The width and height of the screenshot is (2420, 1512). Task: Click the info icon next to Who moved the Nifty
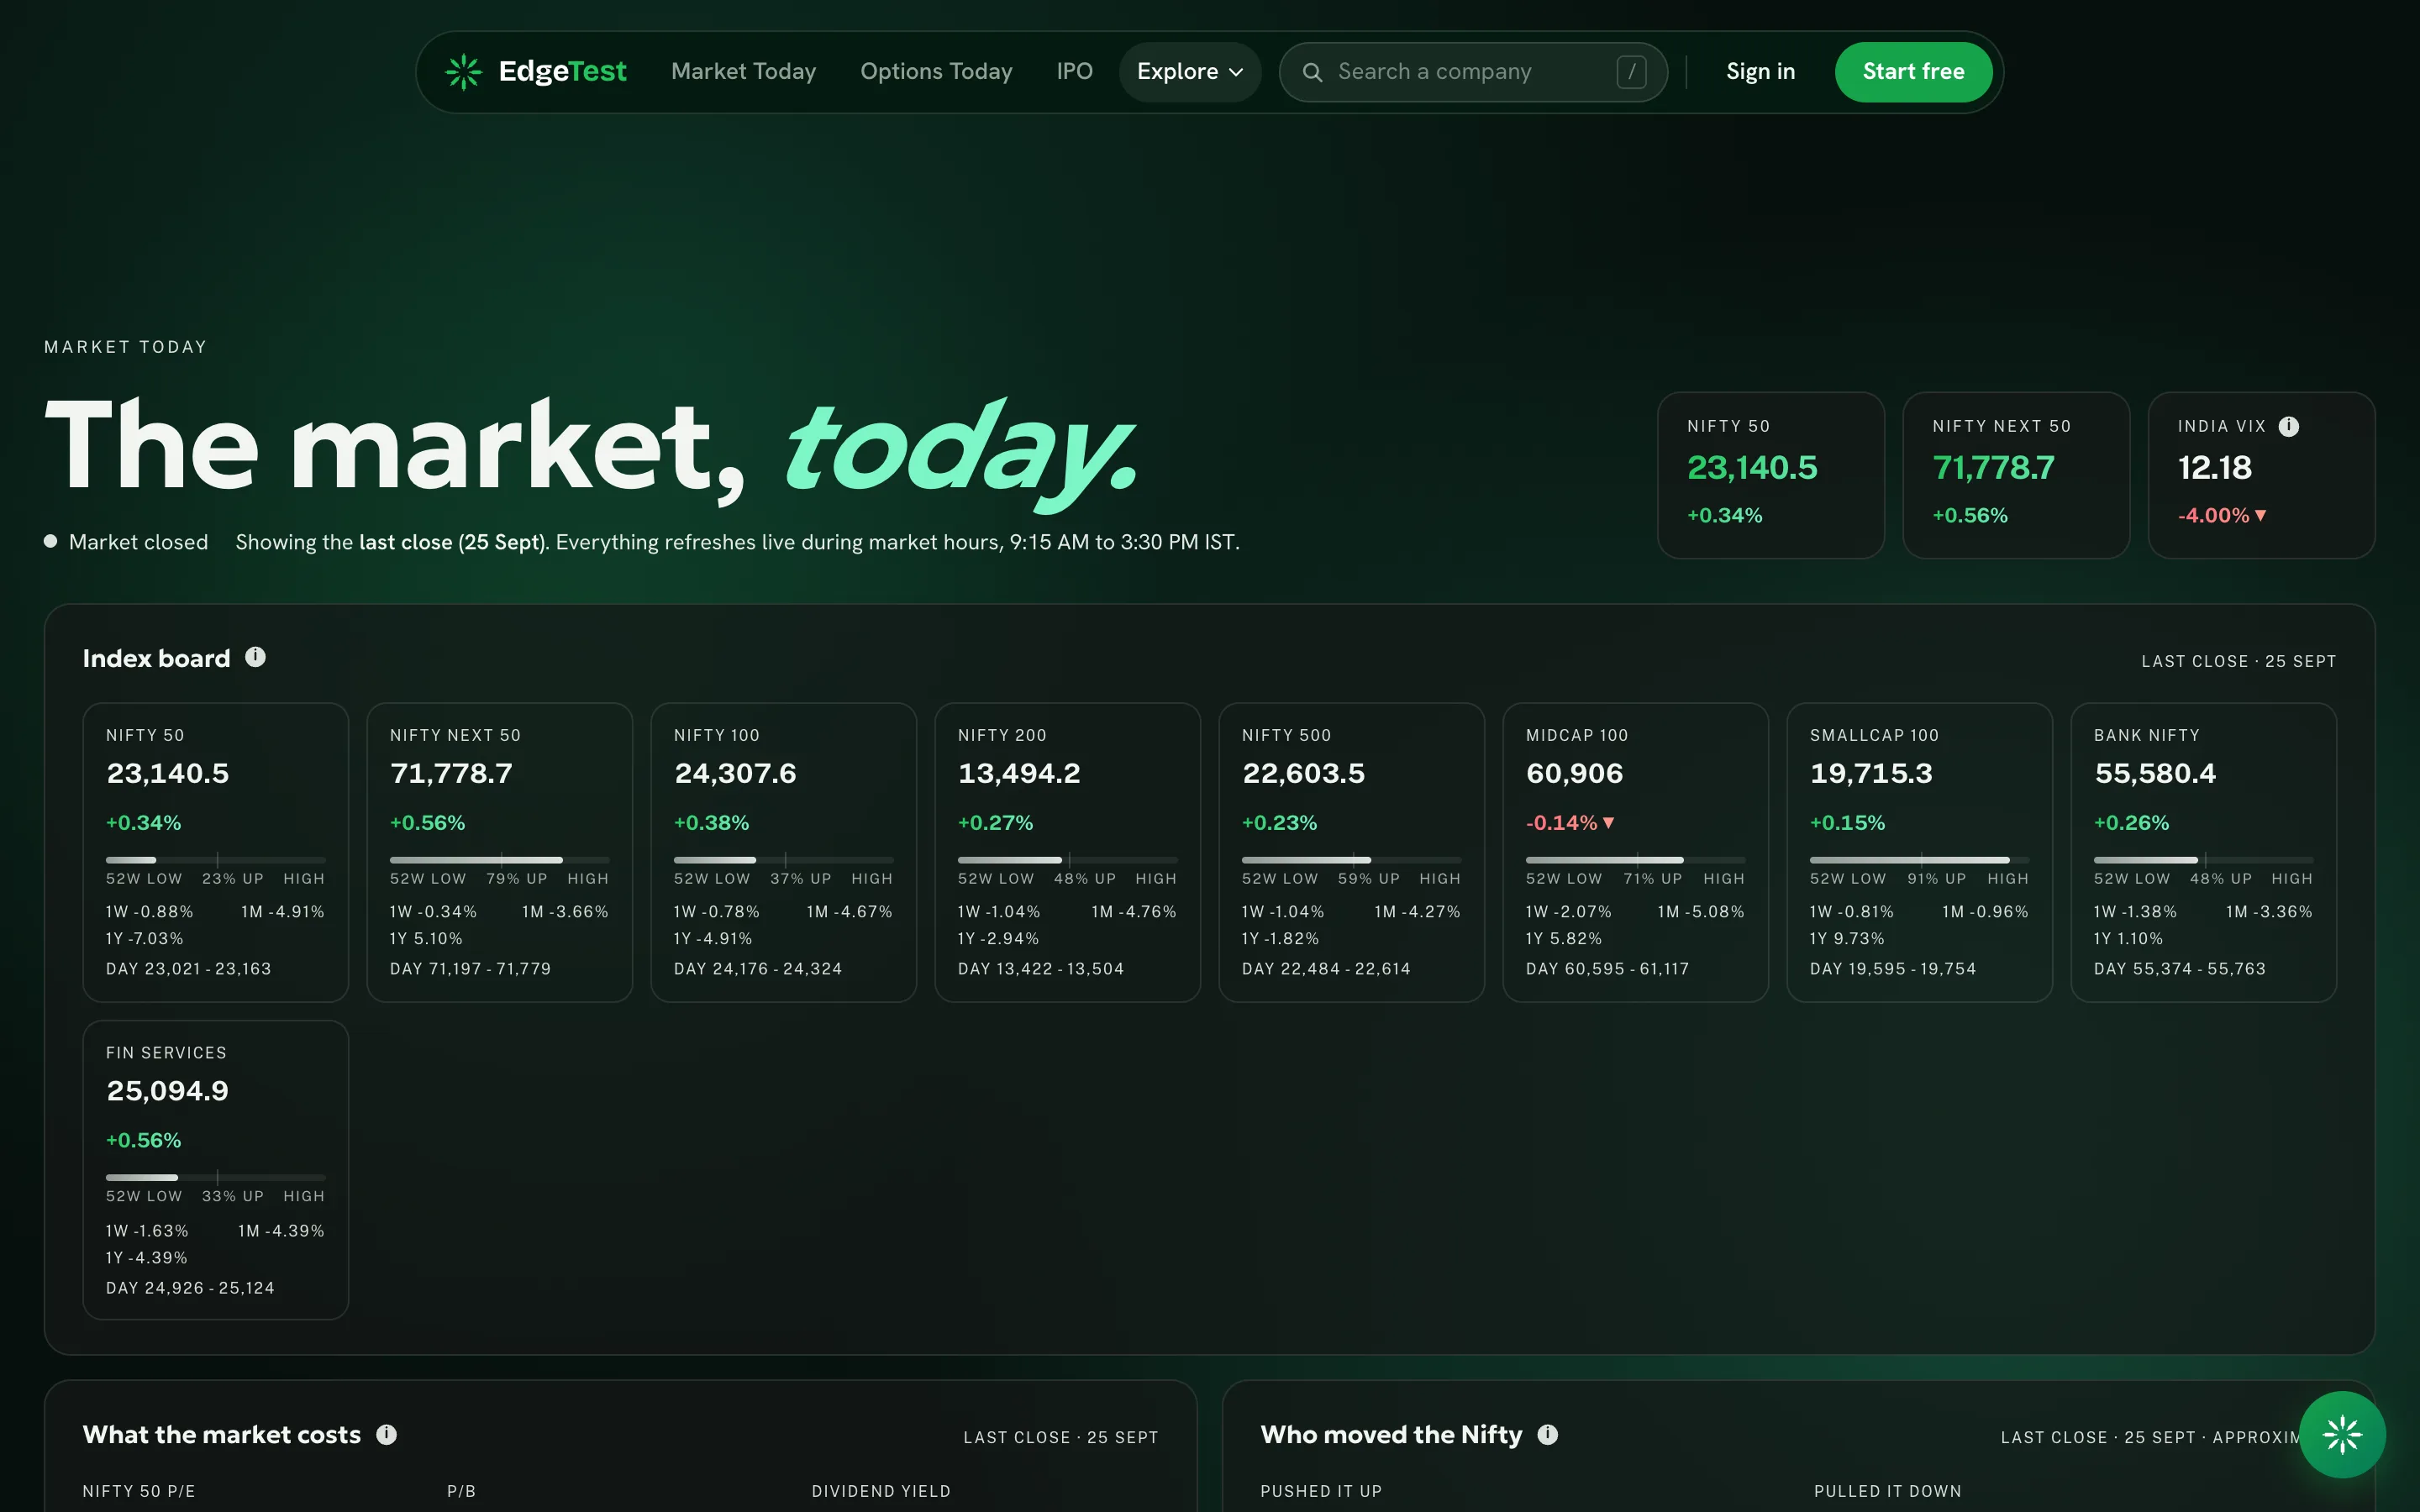1547,1435
